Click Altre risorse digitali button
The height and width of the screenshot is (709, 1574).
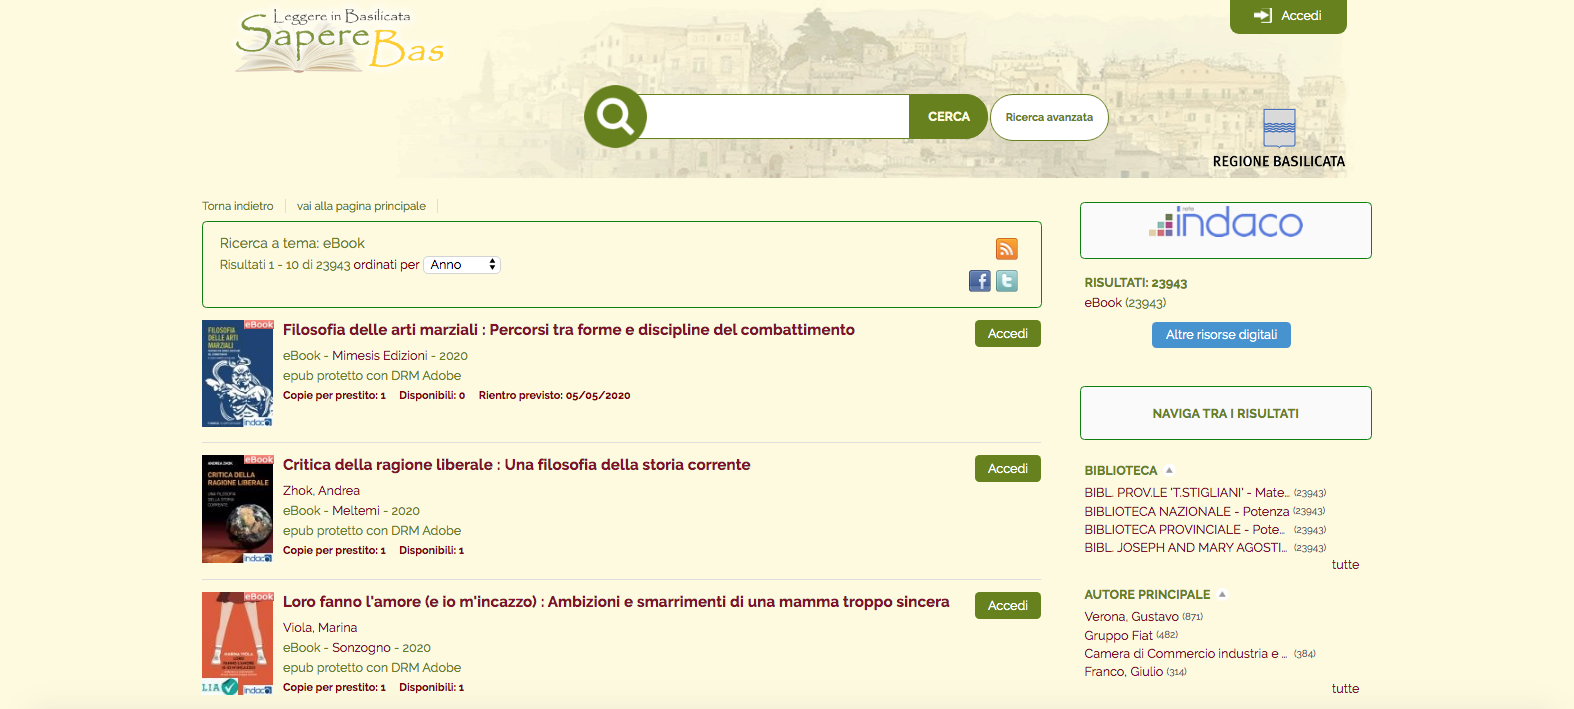[1221, 335]
